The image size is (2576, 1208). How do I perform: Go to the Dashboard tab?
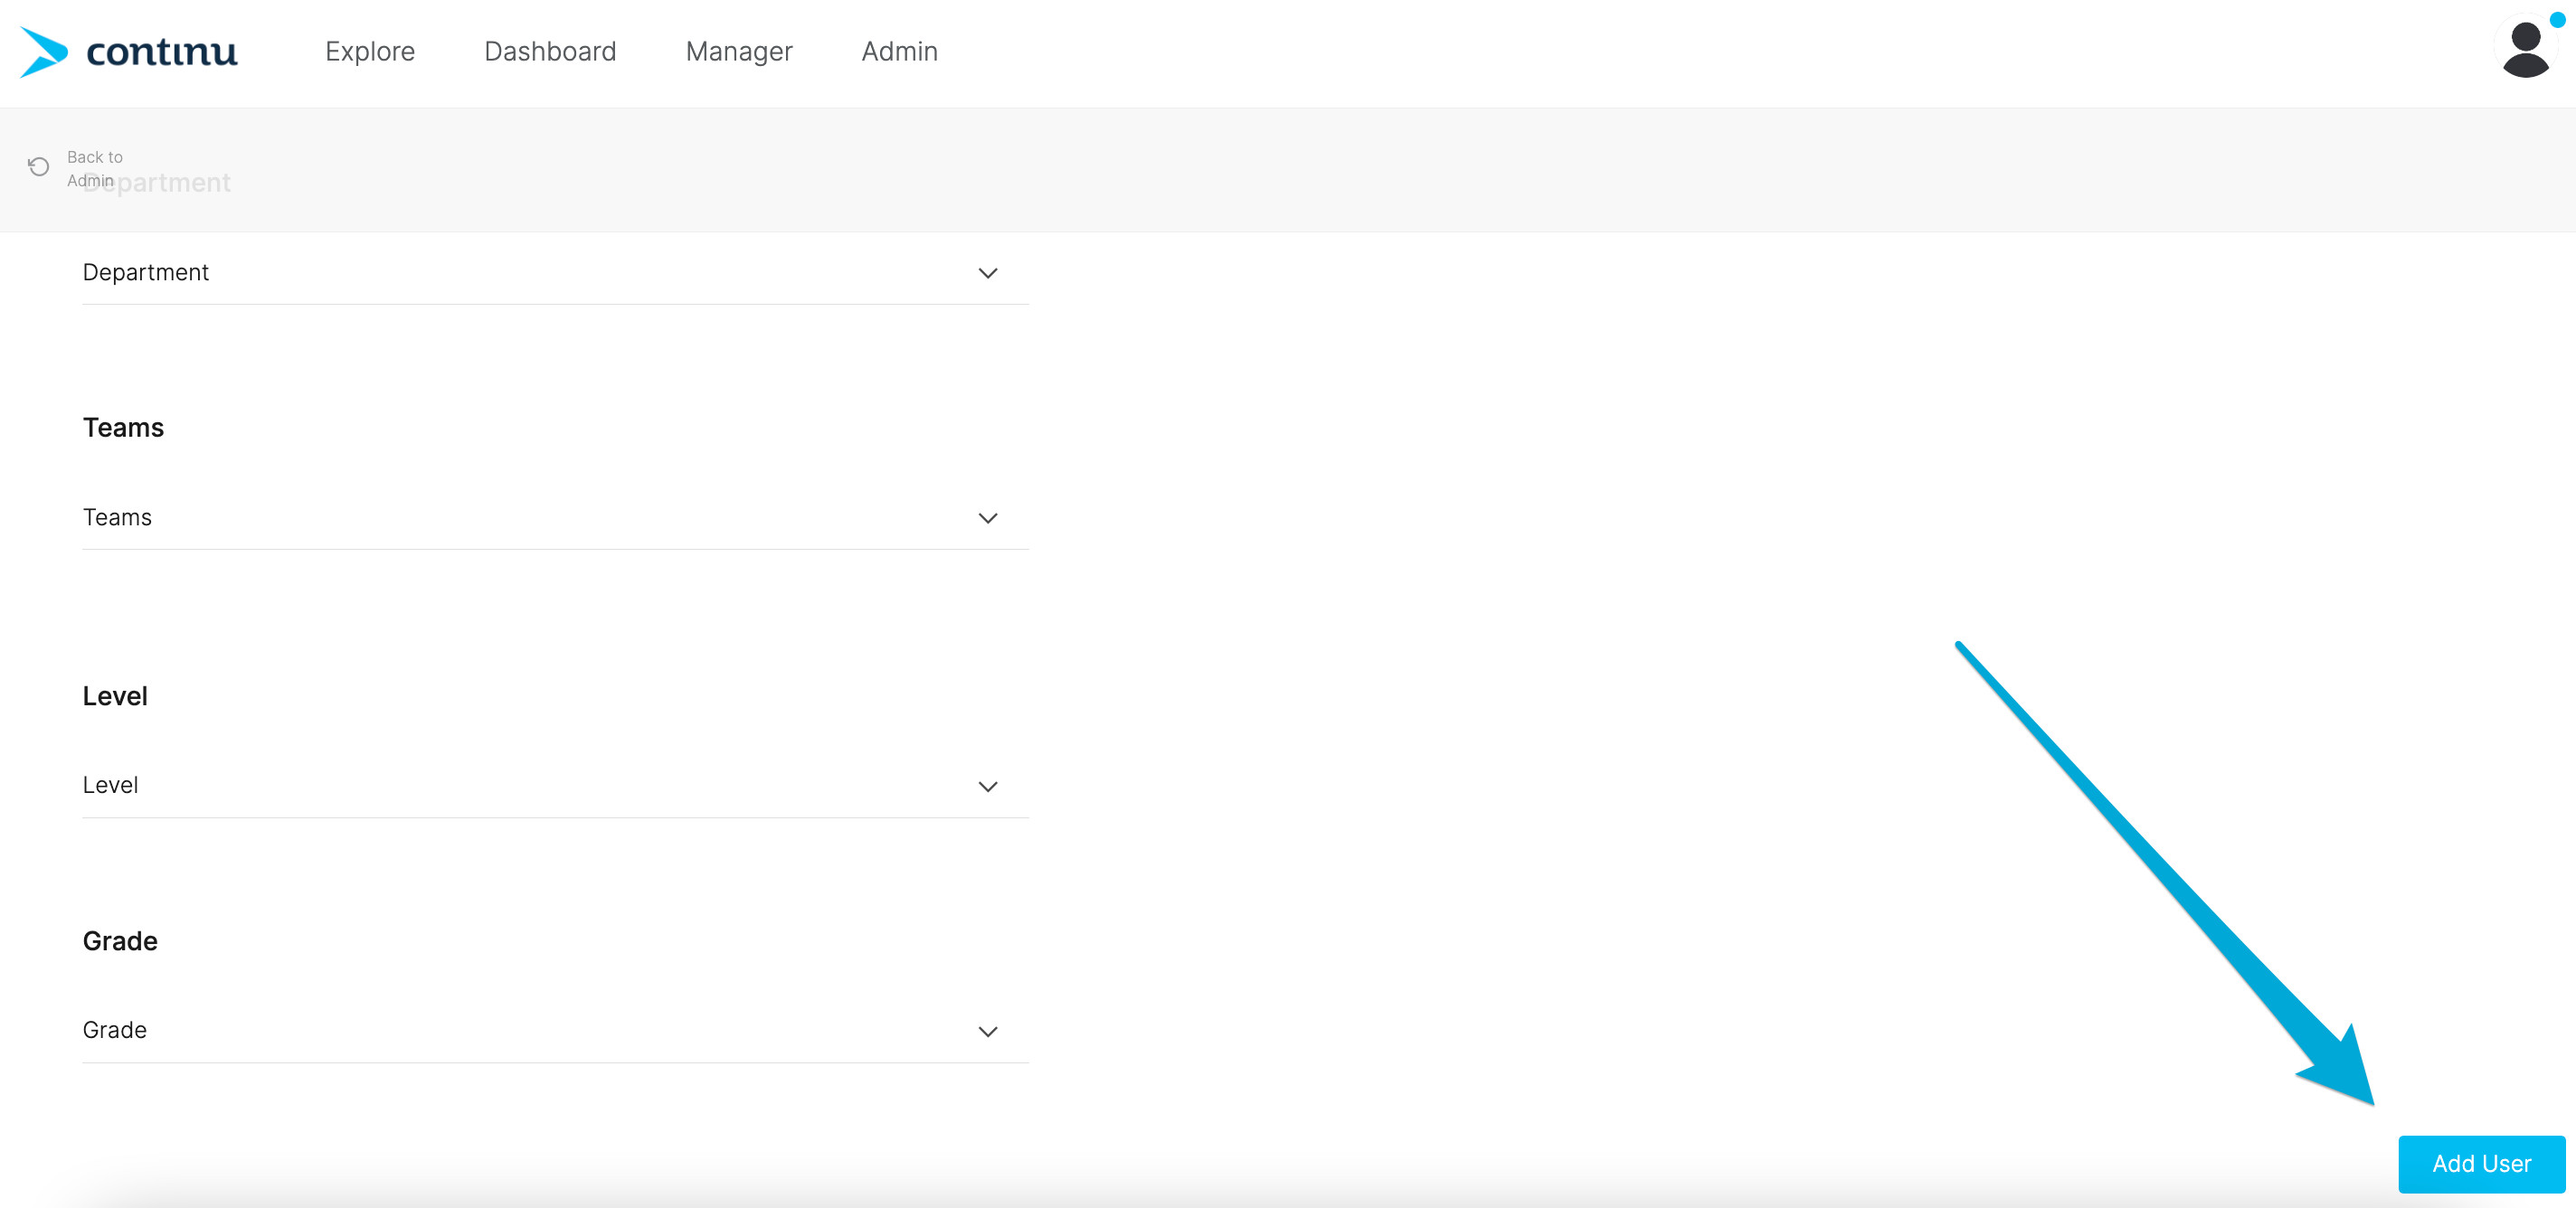(550, 52)
